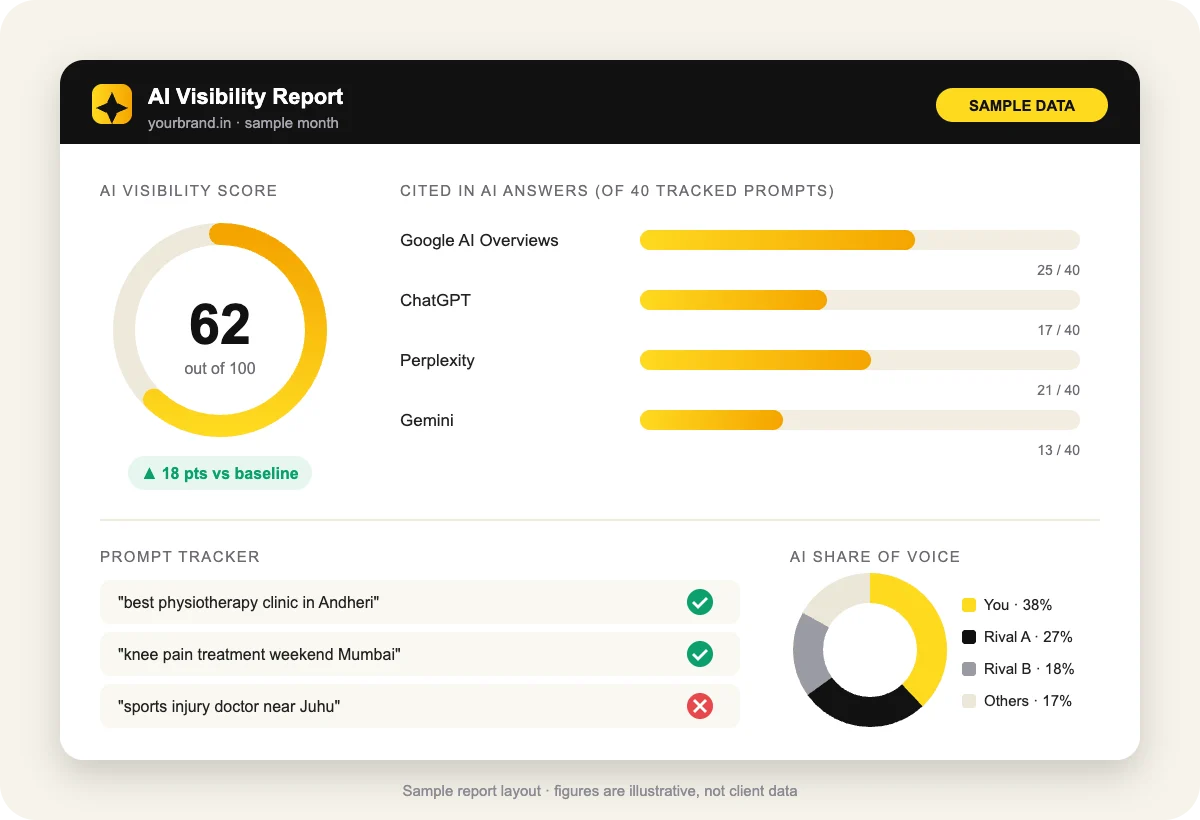This screenshot has width=1200, height=820.
Task: Click the PROMPT TRACKER heading
Action: click(x=180, y=557)
